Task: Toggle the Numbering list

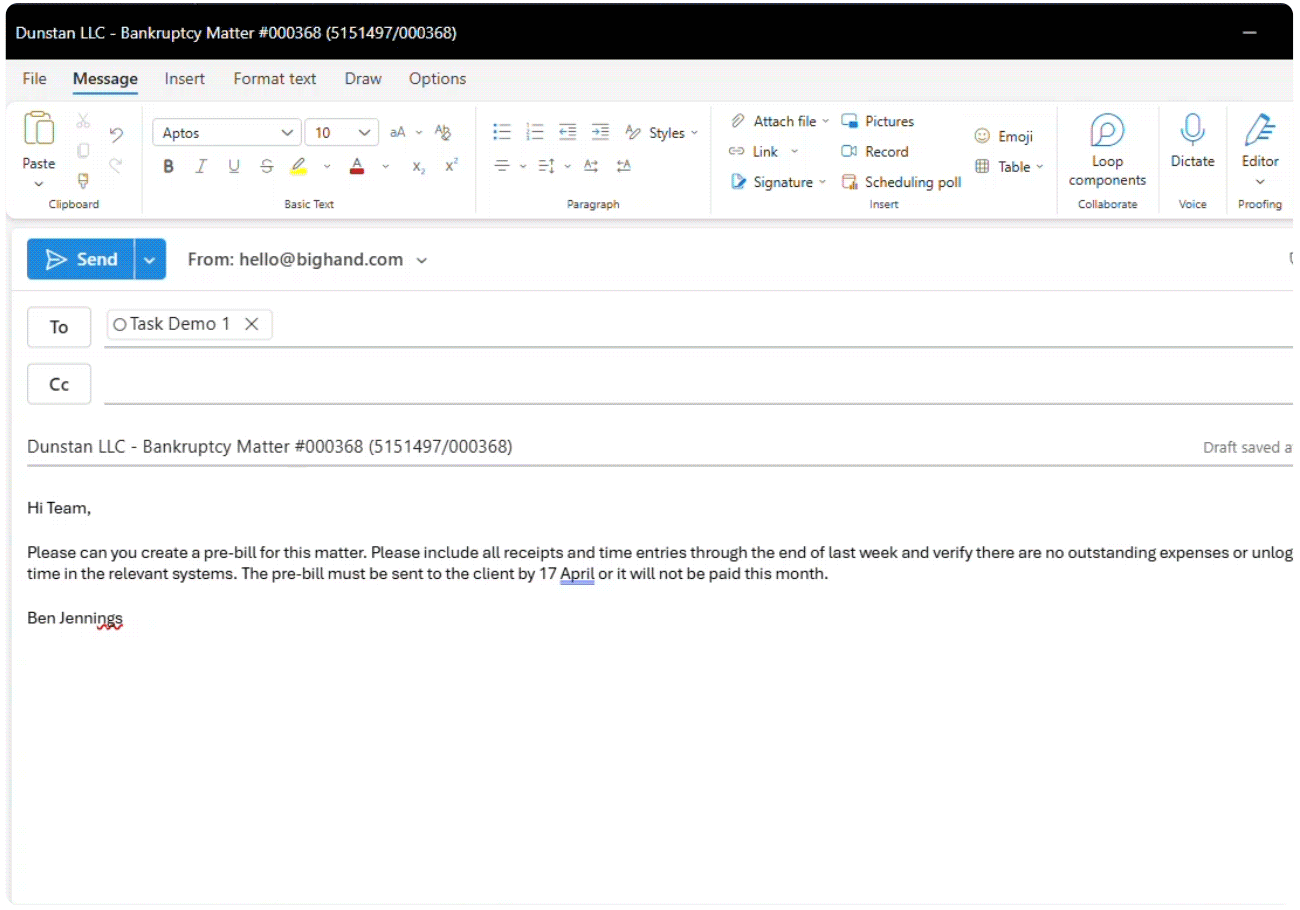Action: tap(535, 132)
